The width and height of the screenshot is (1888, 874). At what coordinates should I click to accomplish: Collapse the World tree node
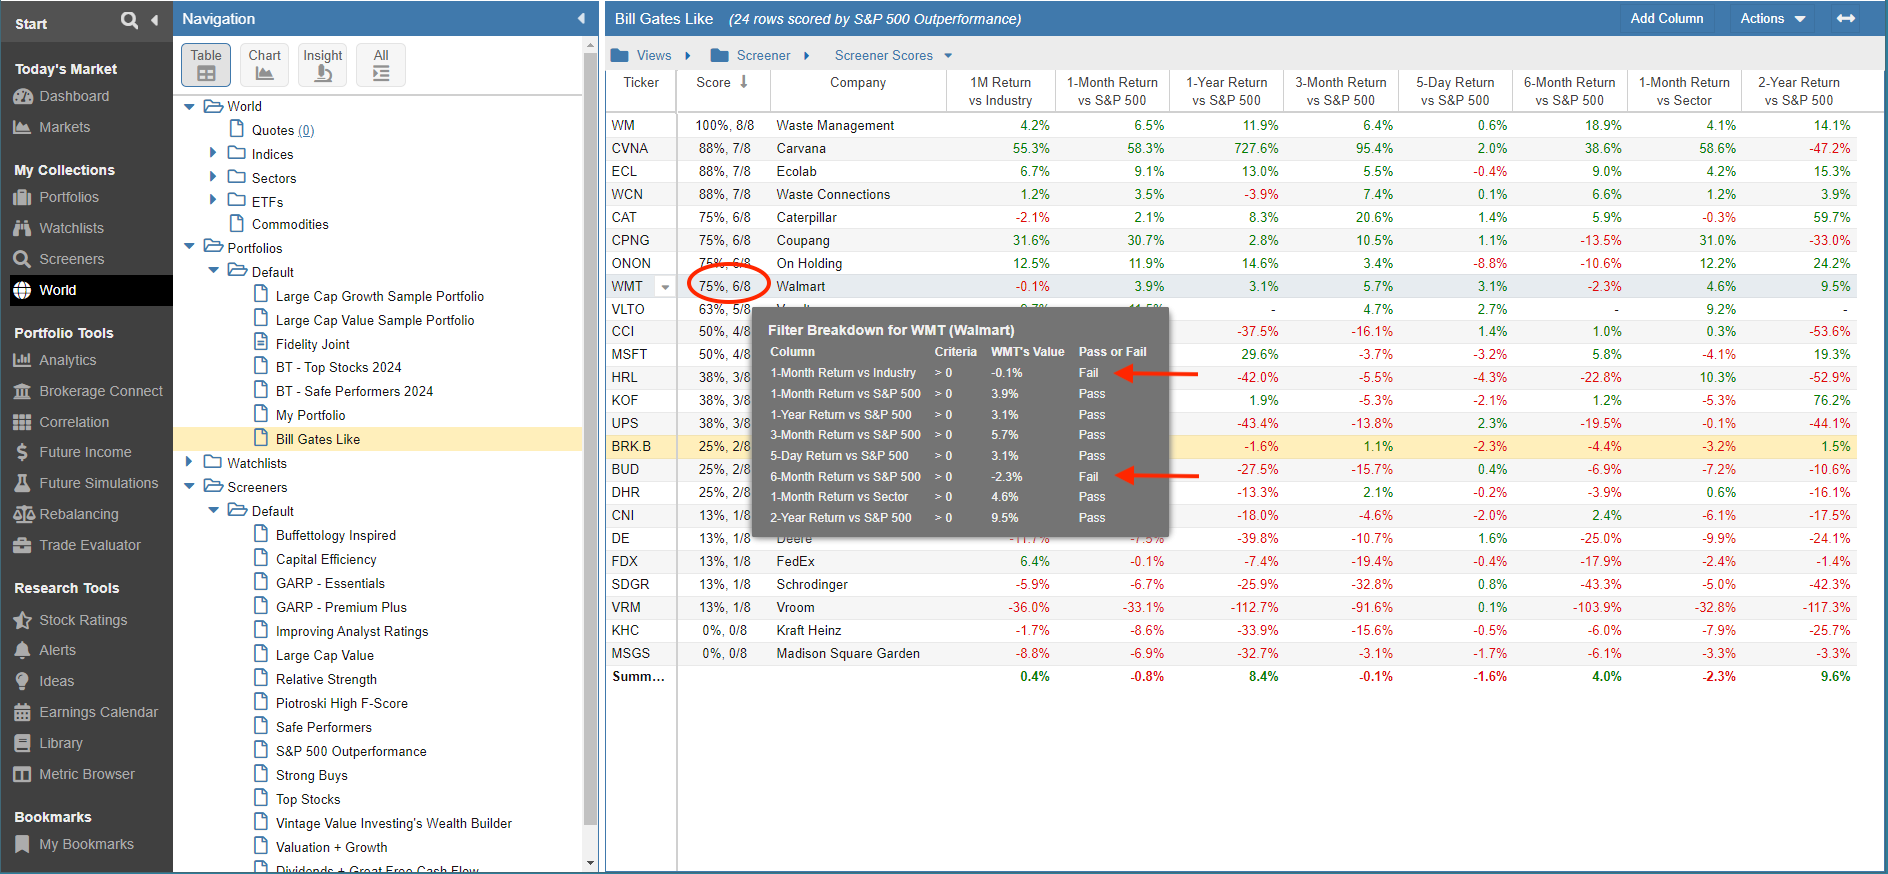coord(190,107)
